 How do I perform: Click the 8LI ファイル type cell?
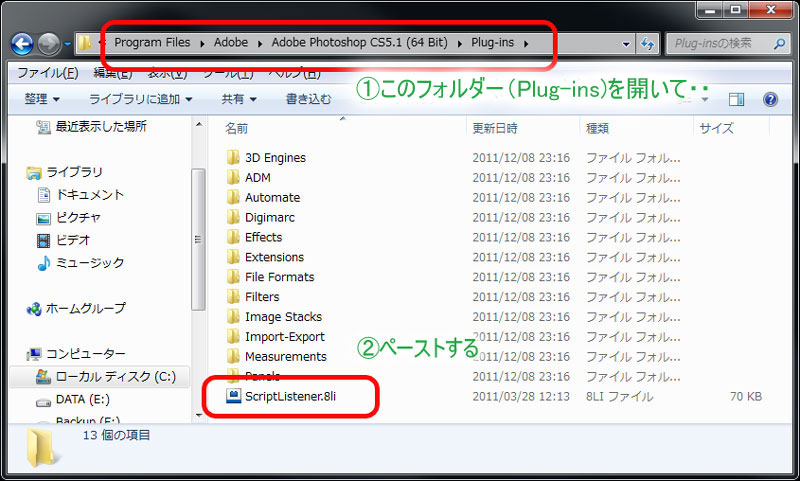pyautogui.click(x=619, y=397)
